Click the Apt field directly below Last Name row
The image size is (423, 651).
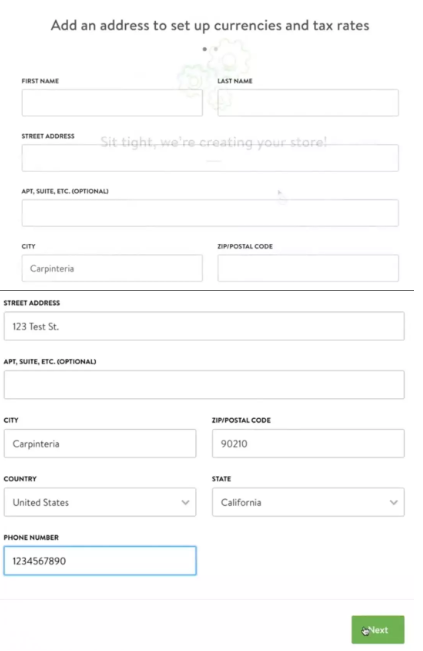[x=210, y=213]
